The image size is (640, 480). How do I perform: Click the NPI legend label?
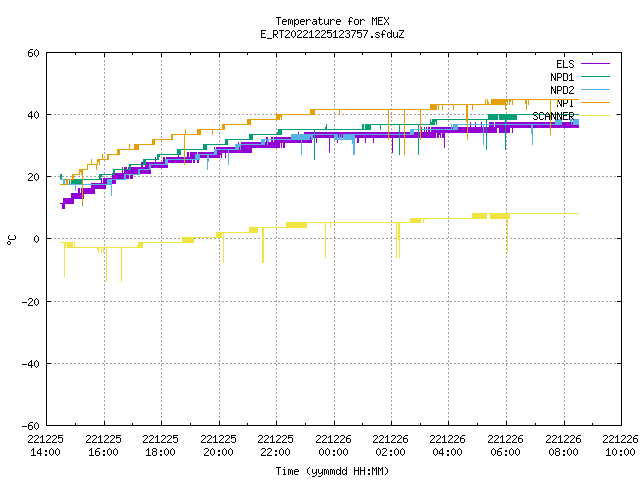565,103
